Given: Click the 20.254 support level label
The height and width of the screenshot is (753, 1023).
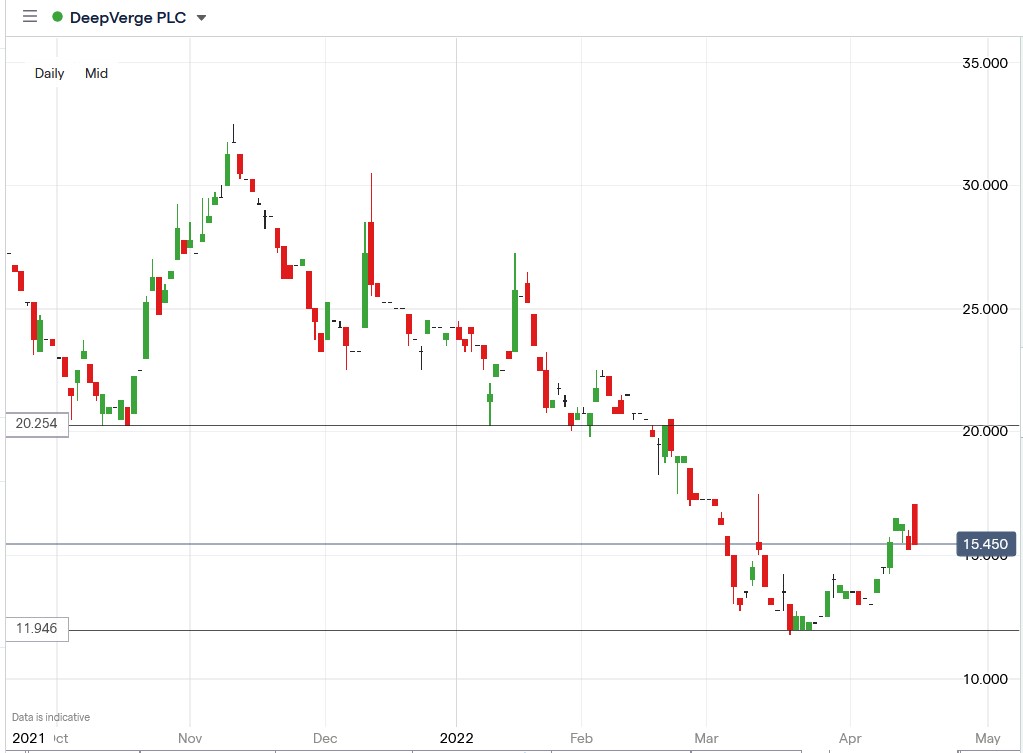Looking at the screenshot, I should point(34,424).
